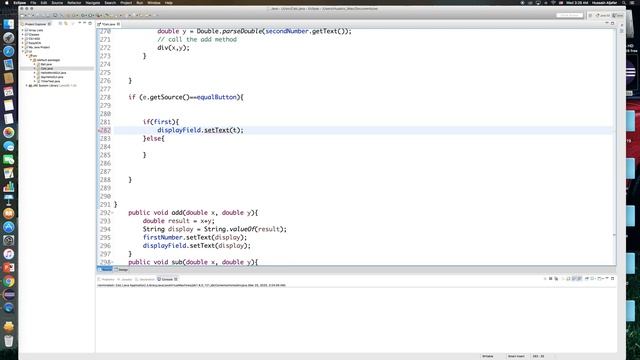Select the Cal.java editor tab
The width and height of the screenshot is (640, 360).
point(109,24)
